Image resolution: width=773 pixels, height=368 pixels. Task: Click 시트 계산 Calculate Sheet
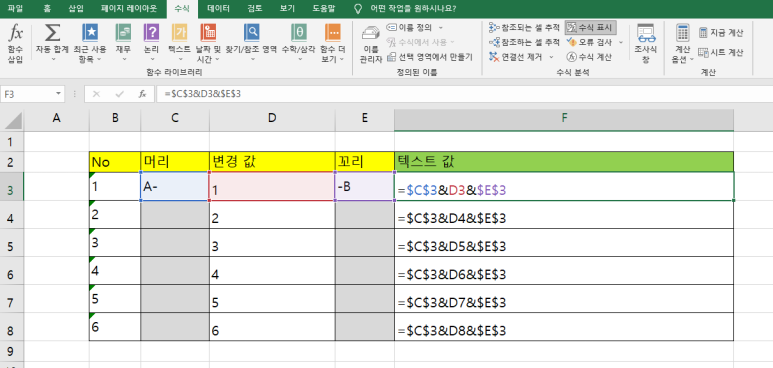click(x=720, y=52)
